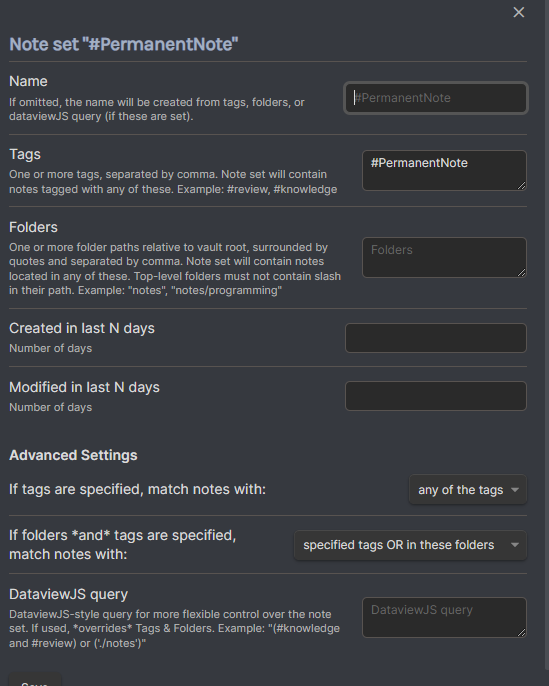Click the Advanced Settings heading
This screenshot has width=549, height=686.
pyautogui.click(x=73, y=455)
